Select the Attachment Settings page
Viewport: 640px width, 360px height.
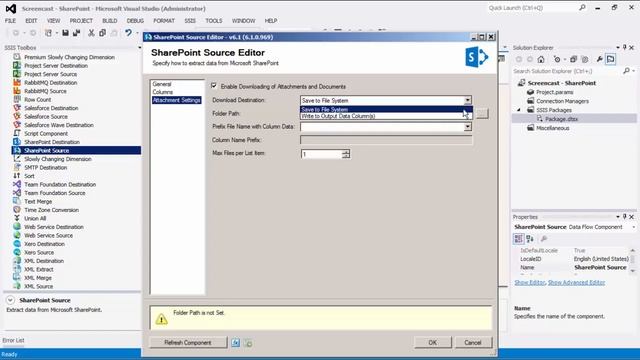pyautogui.click(x=176, y=100)
